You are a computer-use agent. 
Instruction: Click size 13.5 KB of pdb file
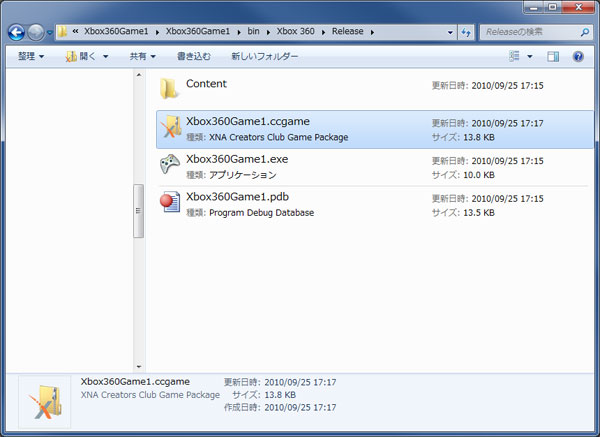click(479, 213)
